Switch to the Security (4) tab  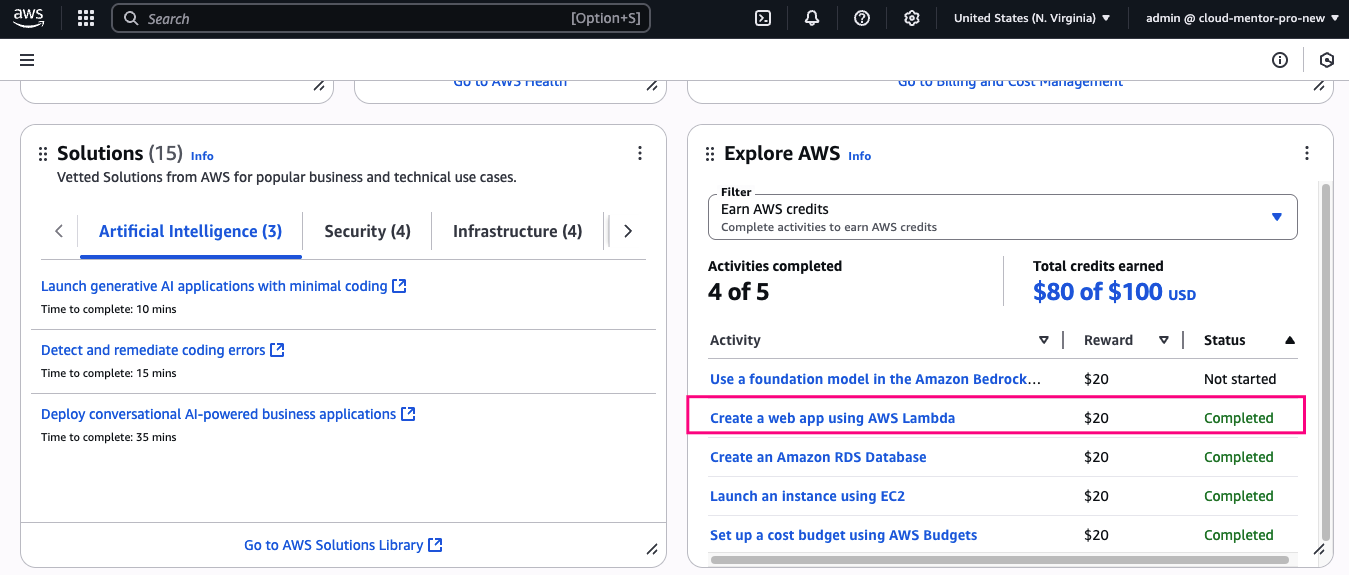[367, 231]
